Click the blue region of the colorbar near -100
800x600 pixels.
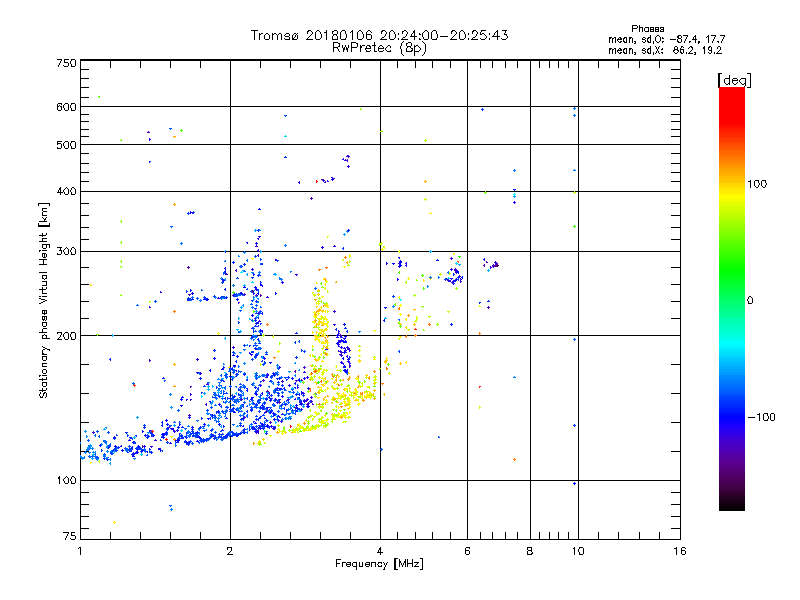tap(732, 416)
